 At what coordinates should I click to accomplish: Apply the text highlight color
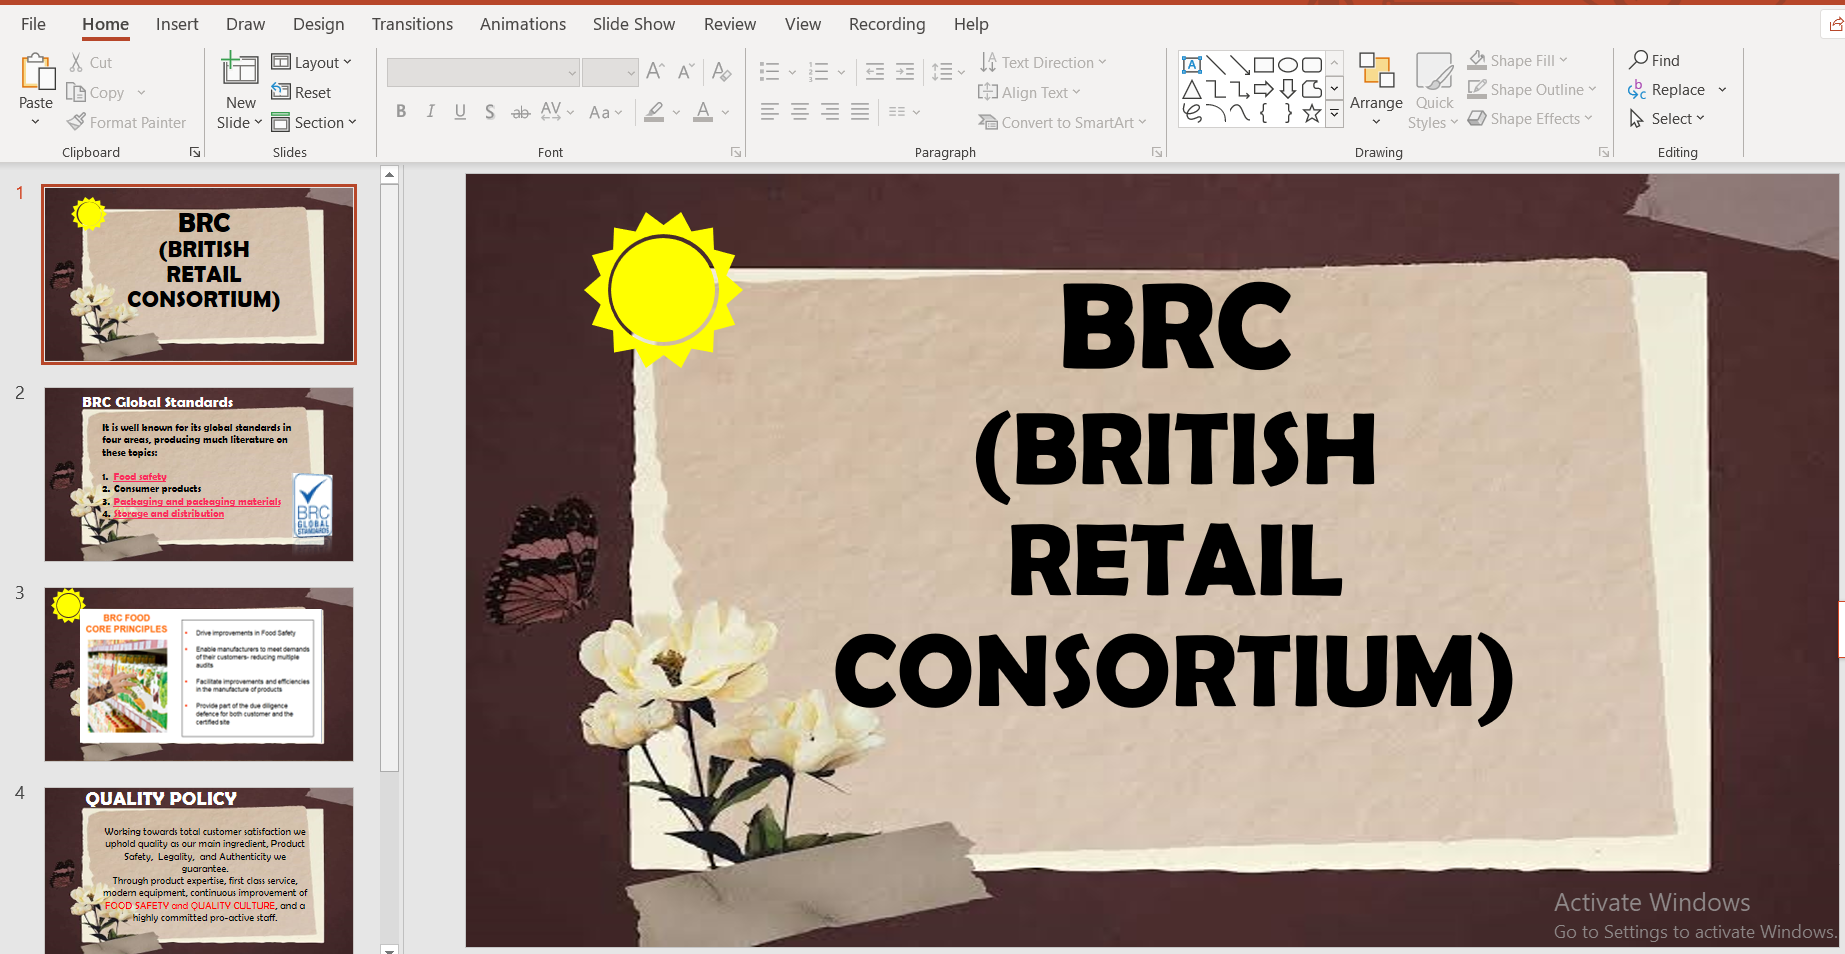coord(654,112)
